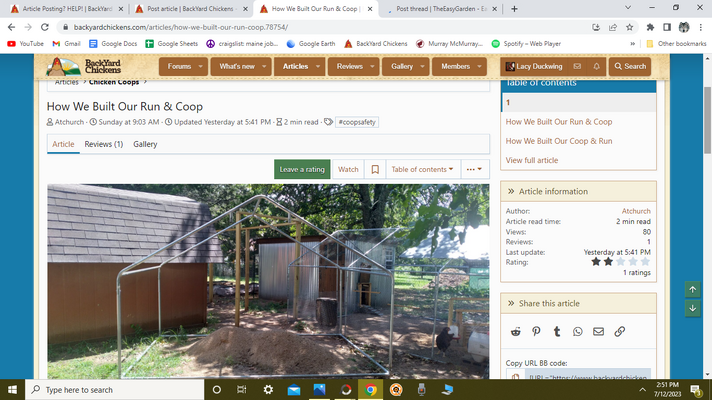Collapse the Article information panel
Image resolution: width=712 pixels, height=400 pixels.
coord(511,192)
